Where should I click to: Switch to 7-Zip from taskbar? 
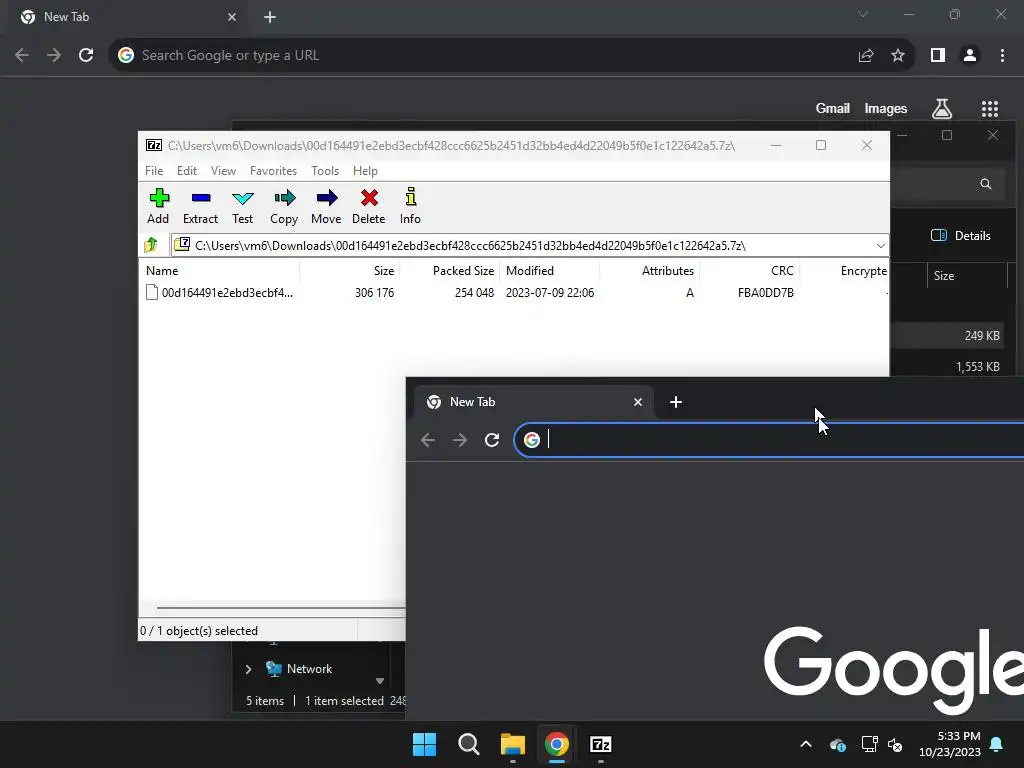pyautogui.click(x=601, y=744)
